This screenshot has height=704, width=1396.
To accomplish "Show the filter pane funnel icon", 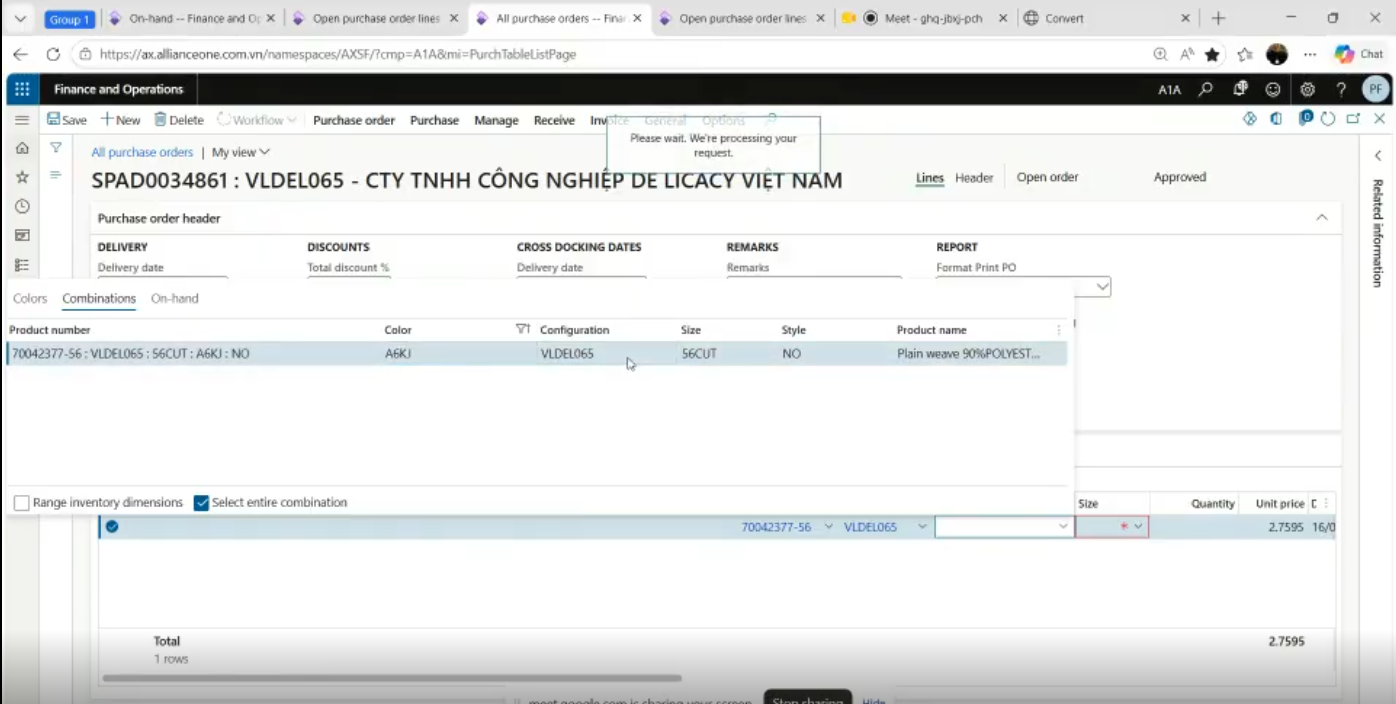I will point(56,147).
